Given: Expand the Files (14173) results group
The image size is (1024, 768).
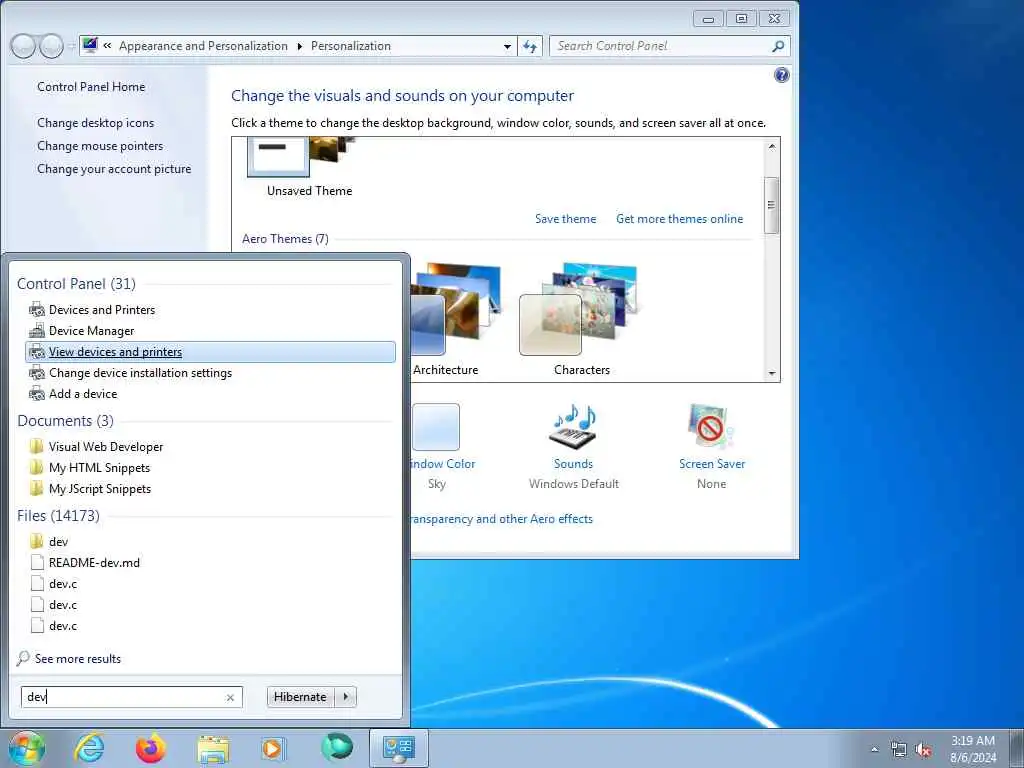Looking at the screenshot, I should pos(58,515).
